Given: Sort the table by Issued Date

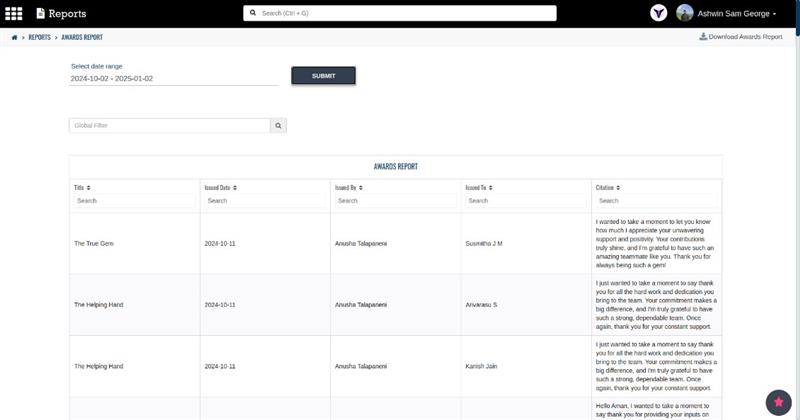Looking at the screenshot, I should point(220,187).
